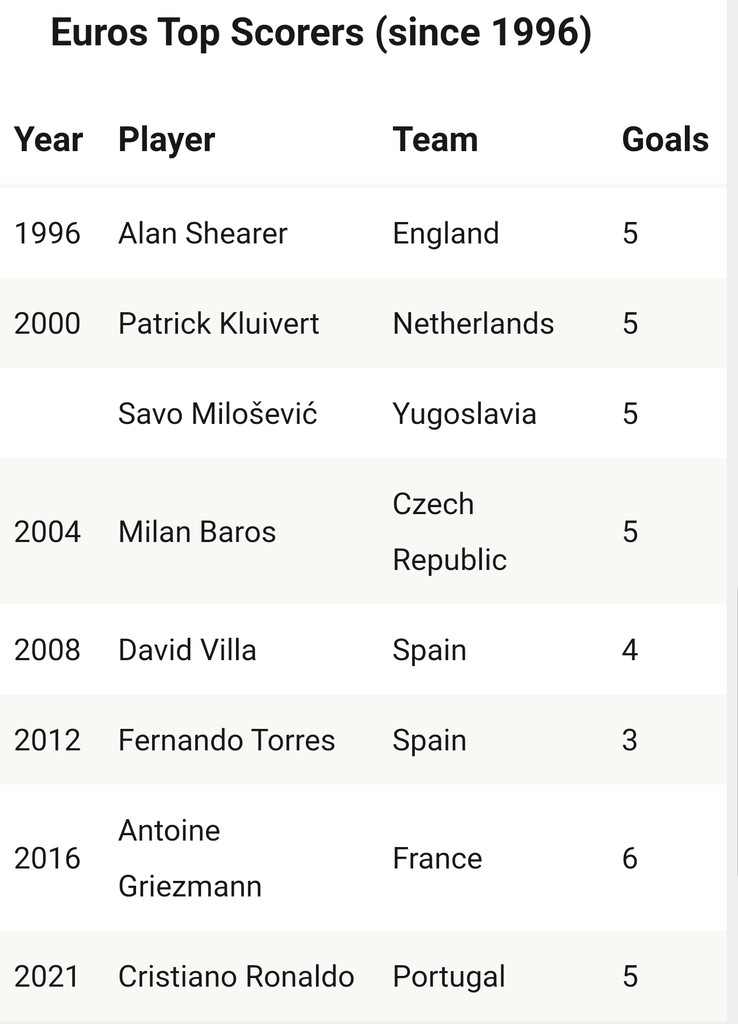Select Patrick Kluivert in the table
Viewport: 738px width, 1024px height.
tap(218, 323)
